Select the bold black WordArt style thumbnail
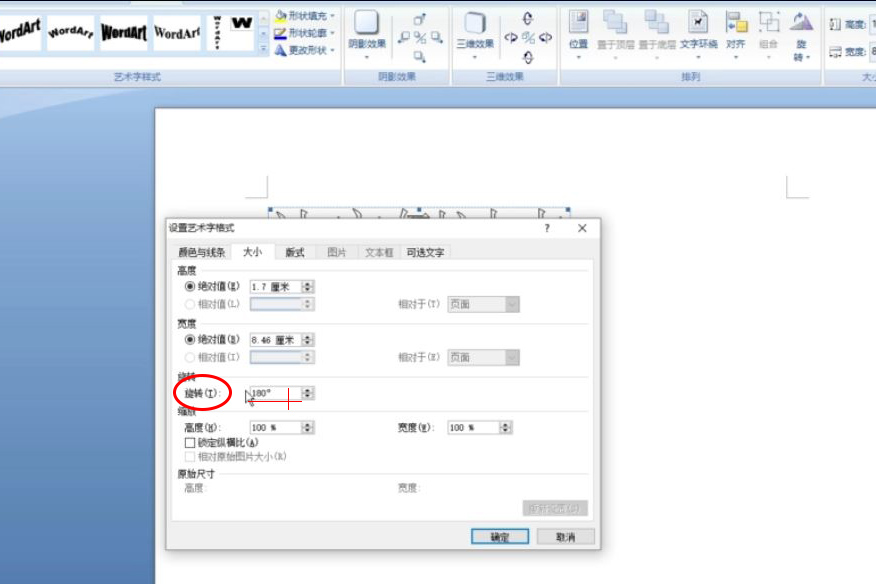 point(123,32)
